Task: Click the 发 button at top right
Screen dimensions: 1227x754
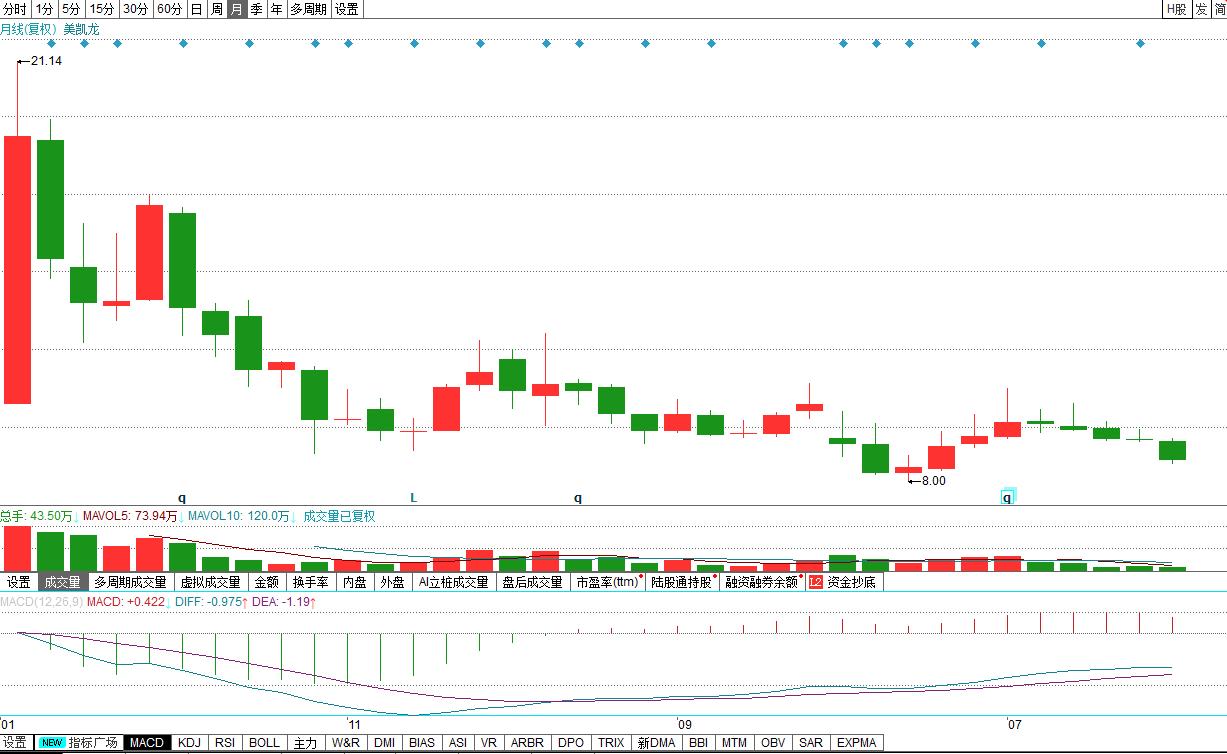Action: [1200, 9]
